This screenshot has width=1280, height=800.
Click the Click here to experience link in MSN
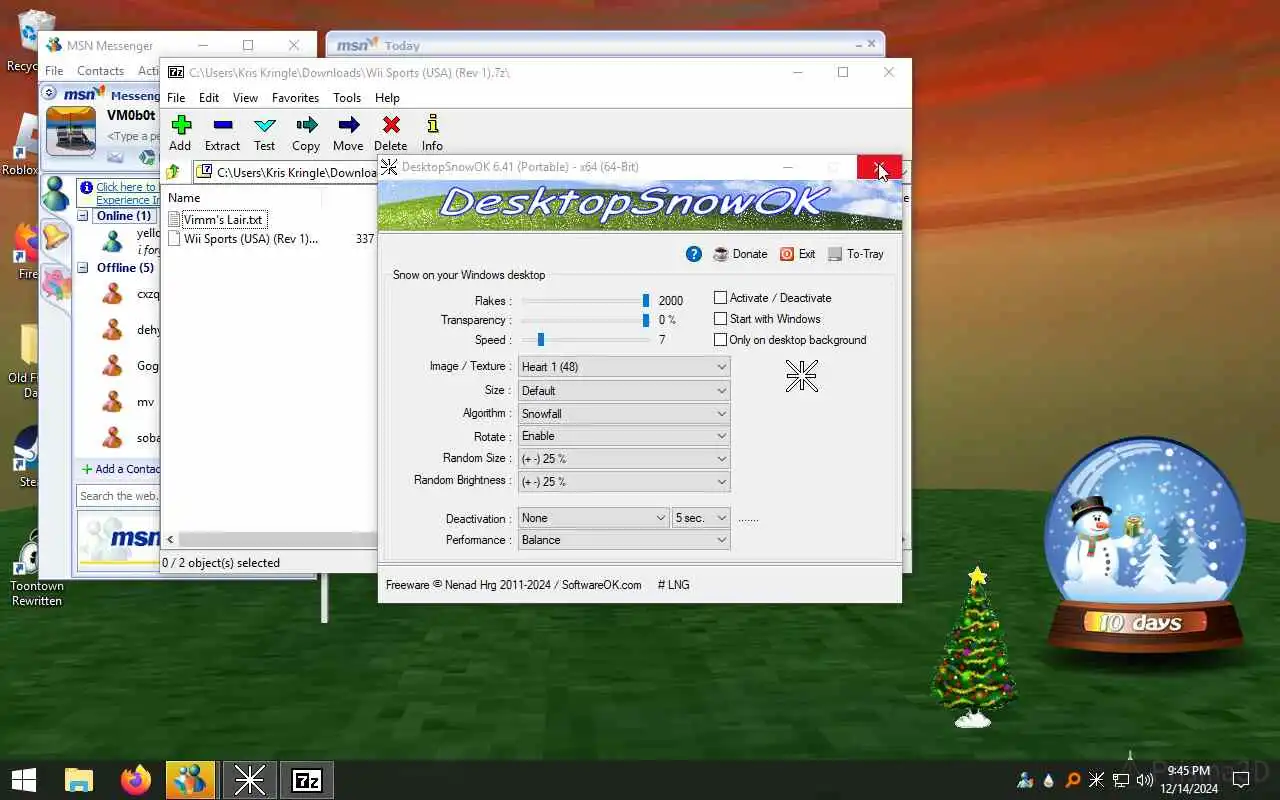click(126, 193)
